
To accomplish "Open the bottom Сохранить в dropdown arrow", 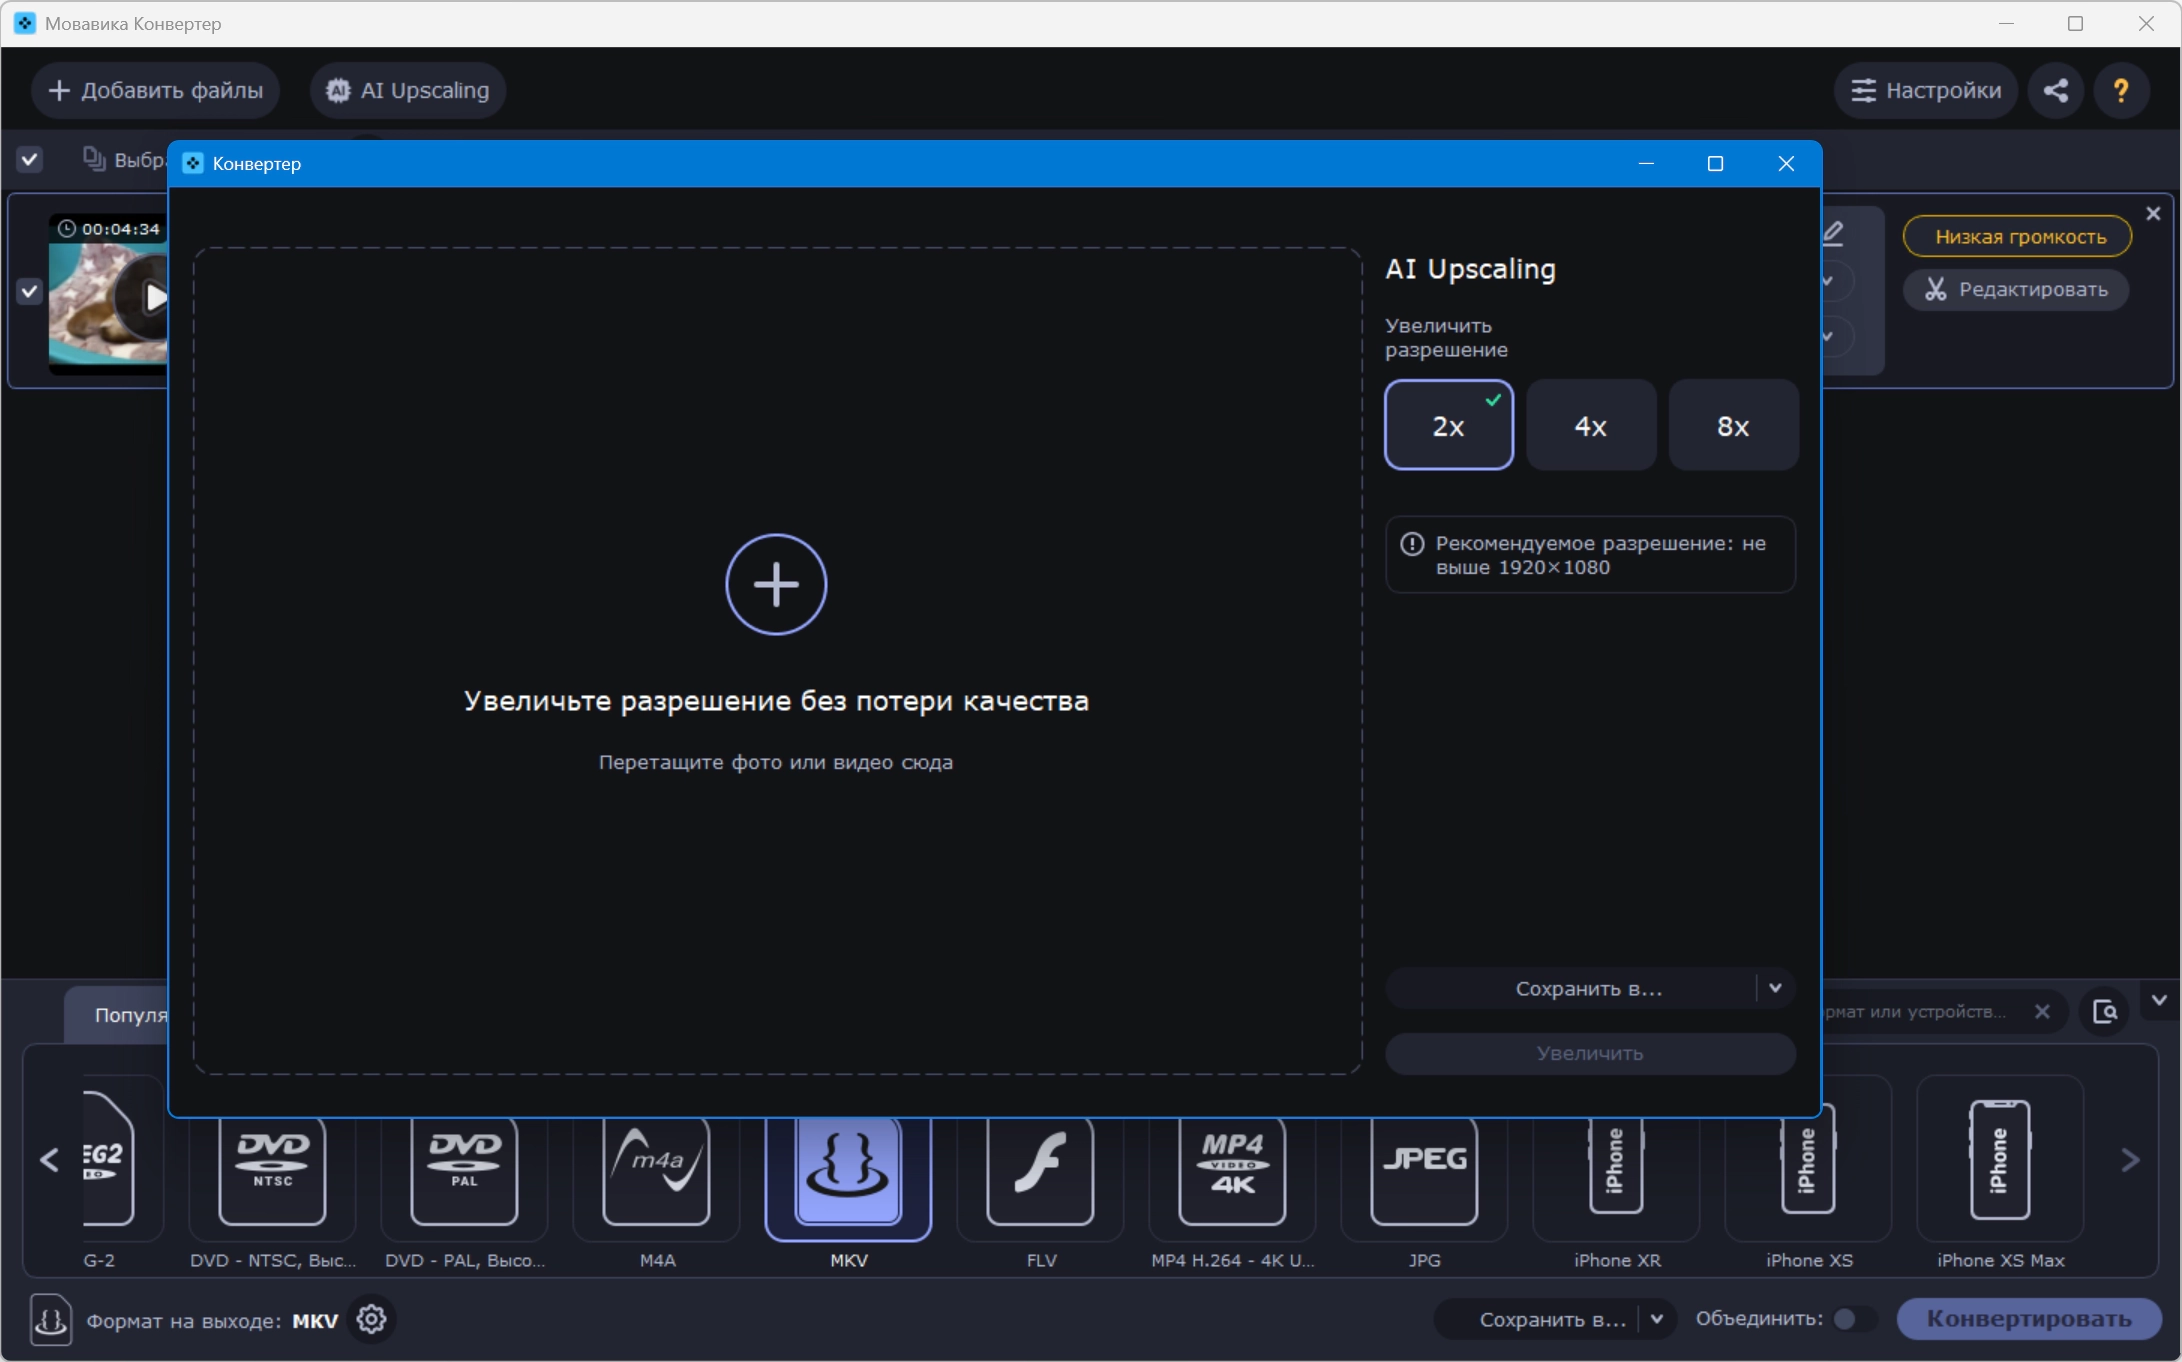I will (x=1657, y=1320).
